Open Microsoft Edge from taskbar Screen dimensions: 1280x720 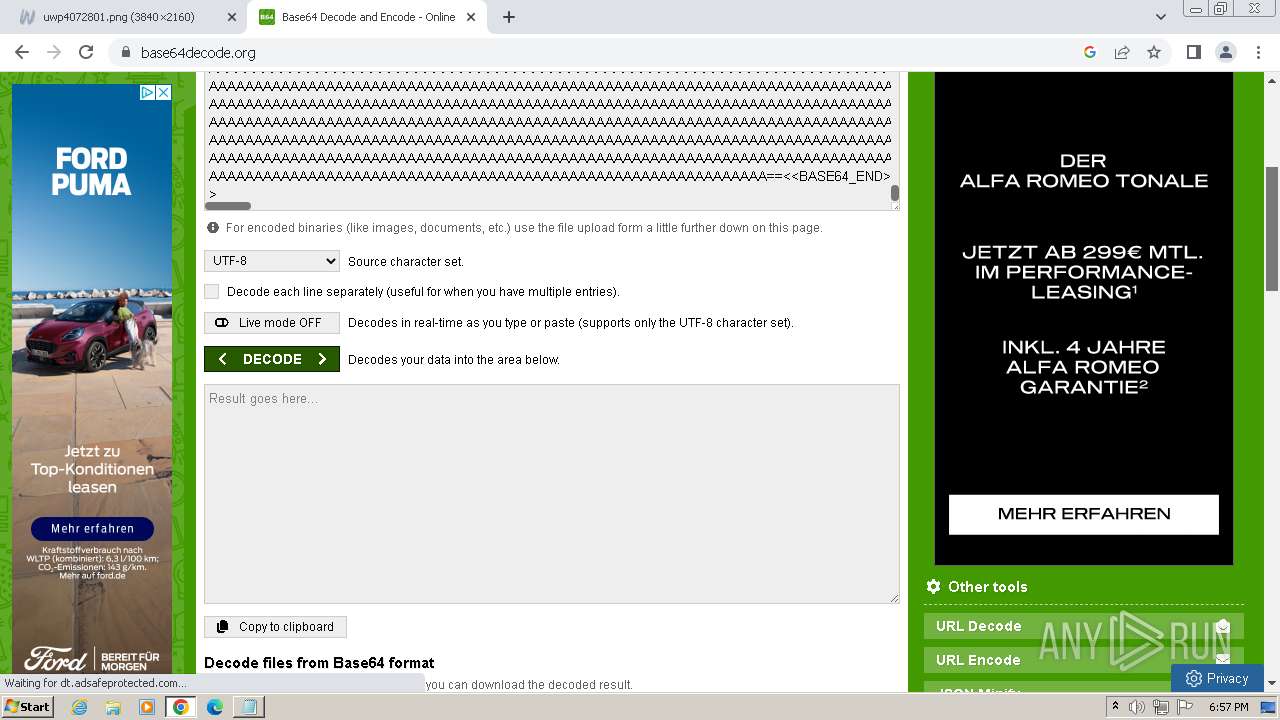[214, 707]
